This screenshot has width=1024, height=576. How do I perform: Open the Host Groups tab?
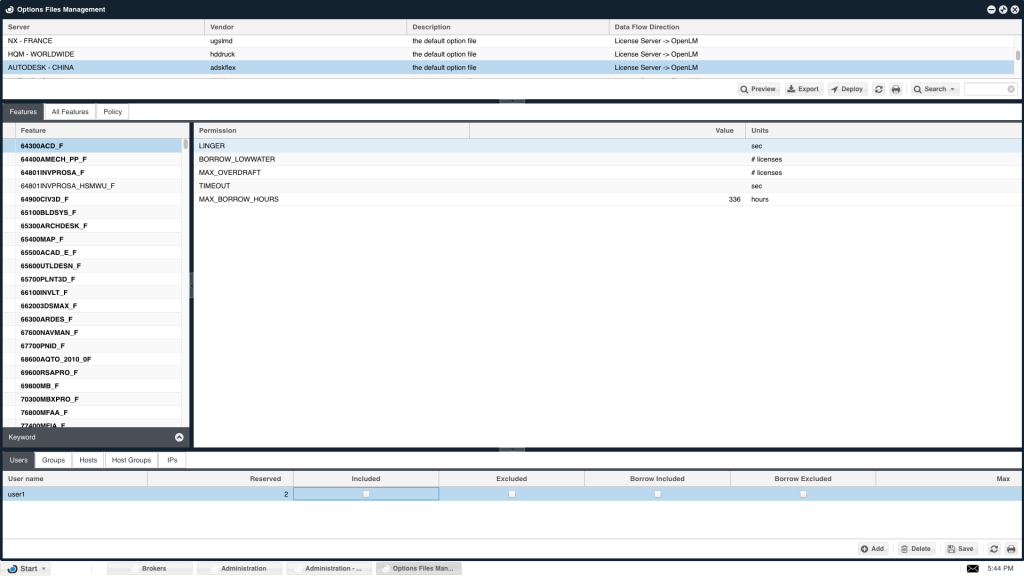click(x=131, y=460)
